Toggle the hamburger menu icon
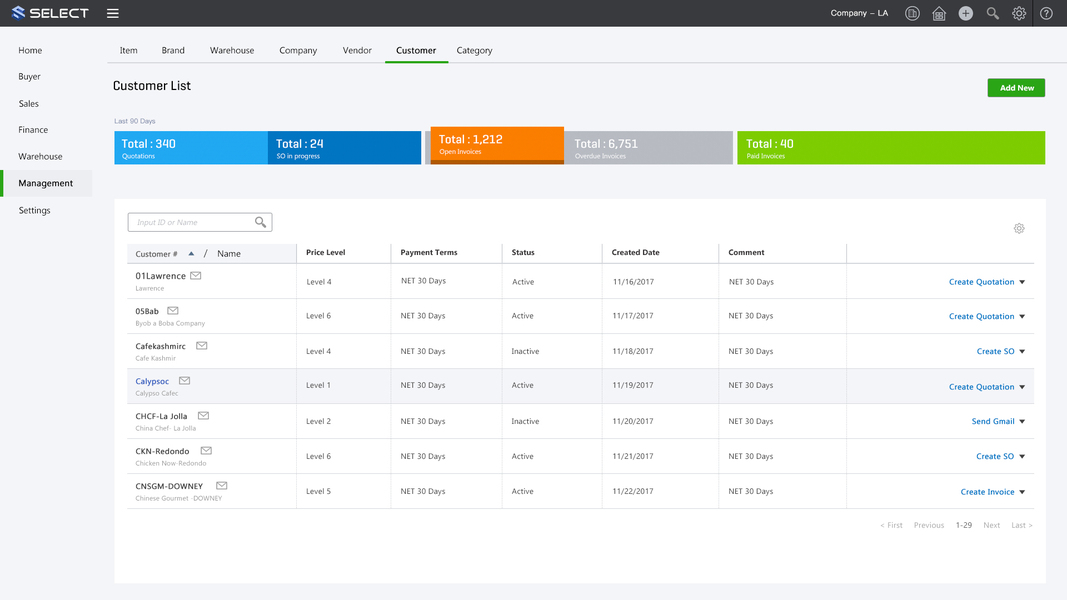The width and height of the screenshot is (1067, 600). click(x=113, y=13)
